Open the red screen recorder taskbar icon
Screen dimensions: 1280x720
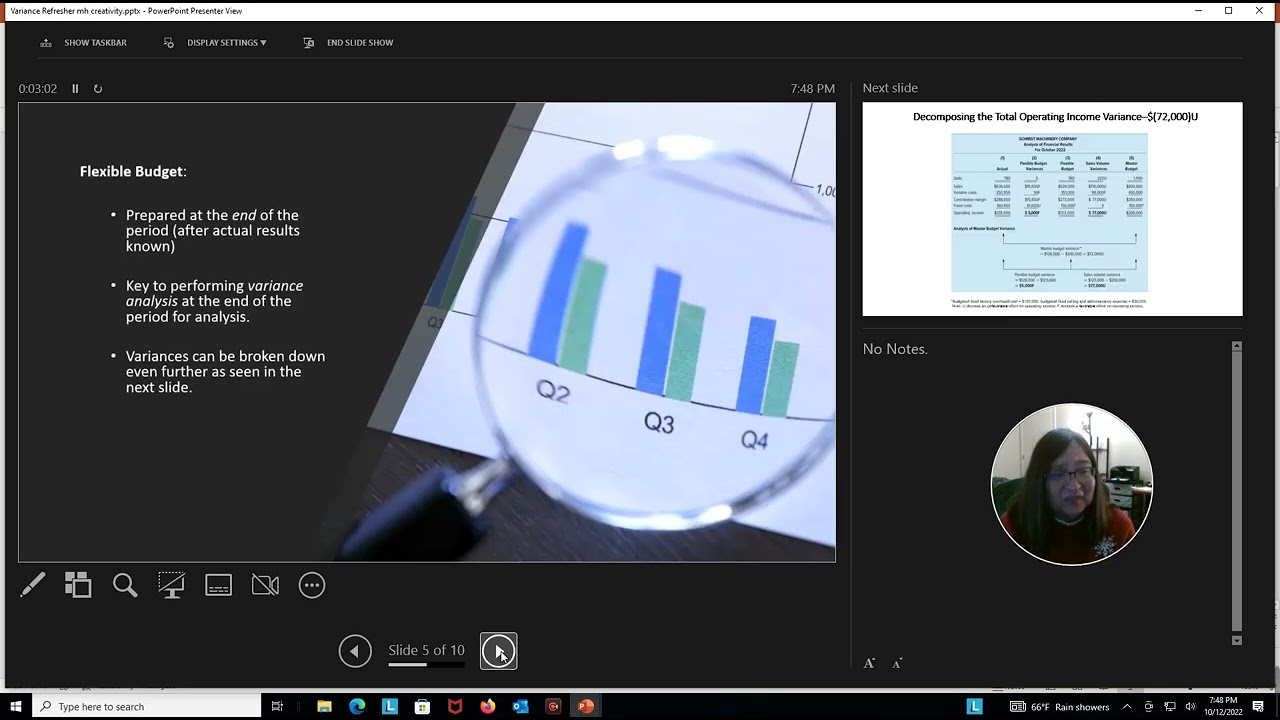(553, 707)
